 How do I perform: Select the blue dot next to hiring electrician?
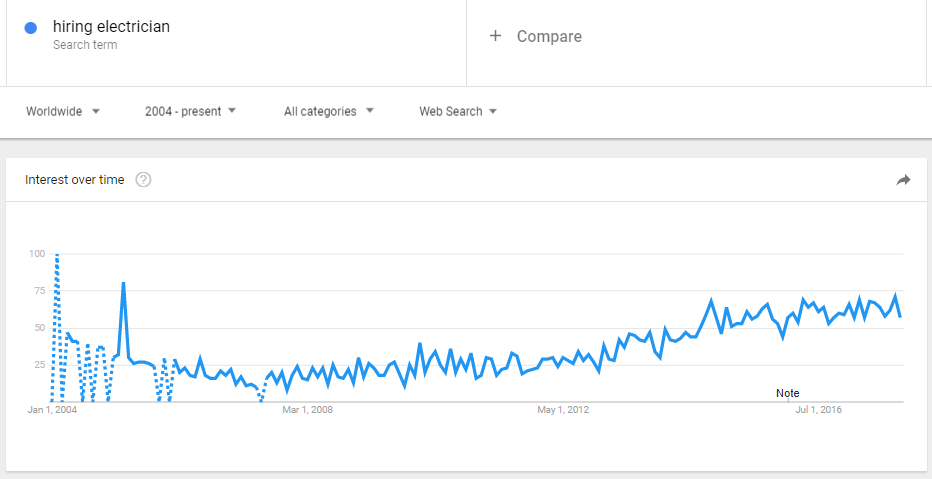(31, 27)
